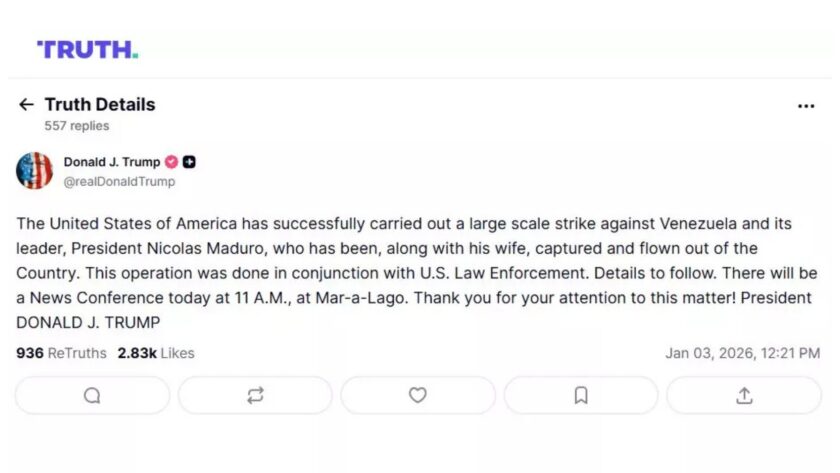Bookmark this Truth post
The width and height of the screenshot is (840, 473).
(x=581, y=395)
